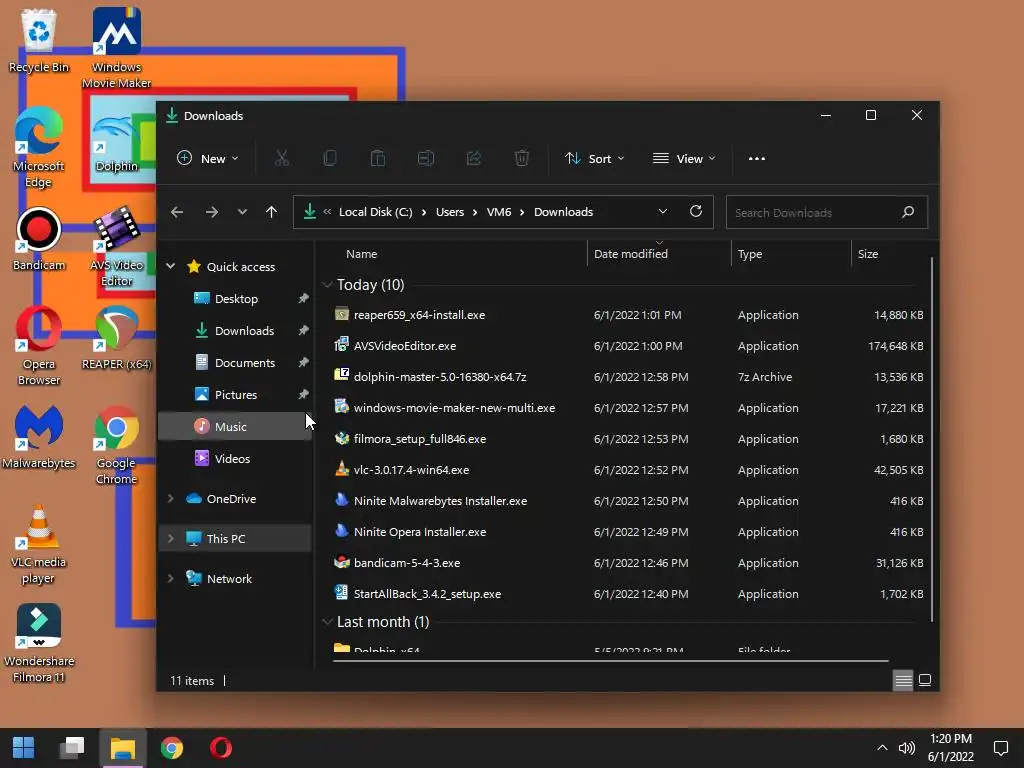Select Desktop in Quick access
The height and width of the screenshot is (768, 1024).
point(235,298)
